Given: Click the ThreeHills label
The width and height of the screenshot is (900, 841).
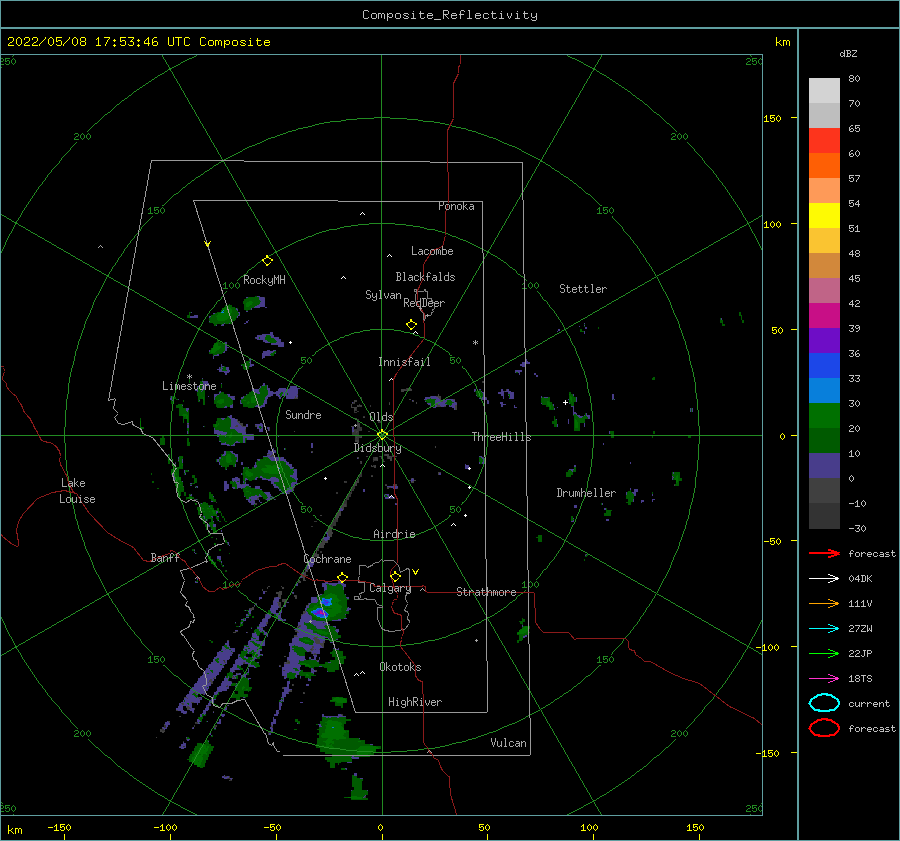Looking at the screenshot, I should [x=502, y=437].
